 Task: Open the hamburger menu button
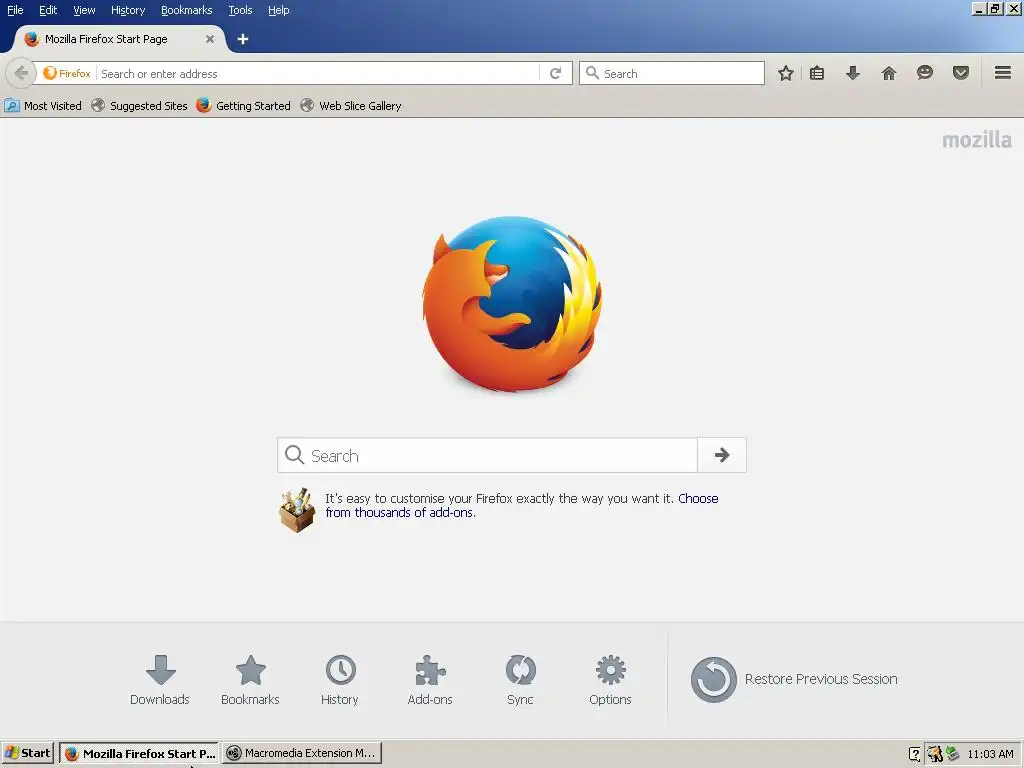click(x=1003, y=73)
